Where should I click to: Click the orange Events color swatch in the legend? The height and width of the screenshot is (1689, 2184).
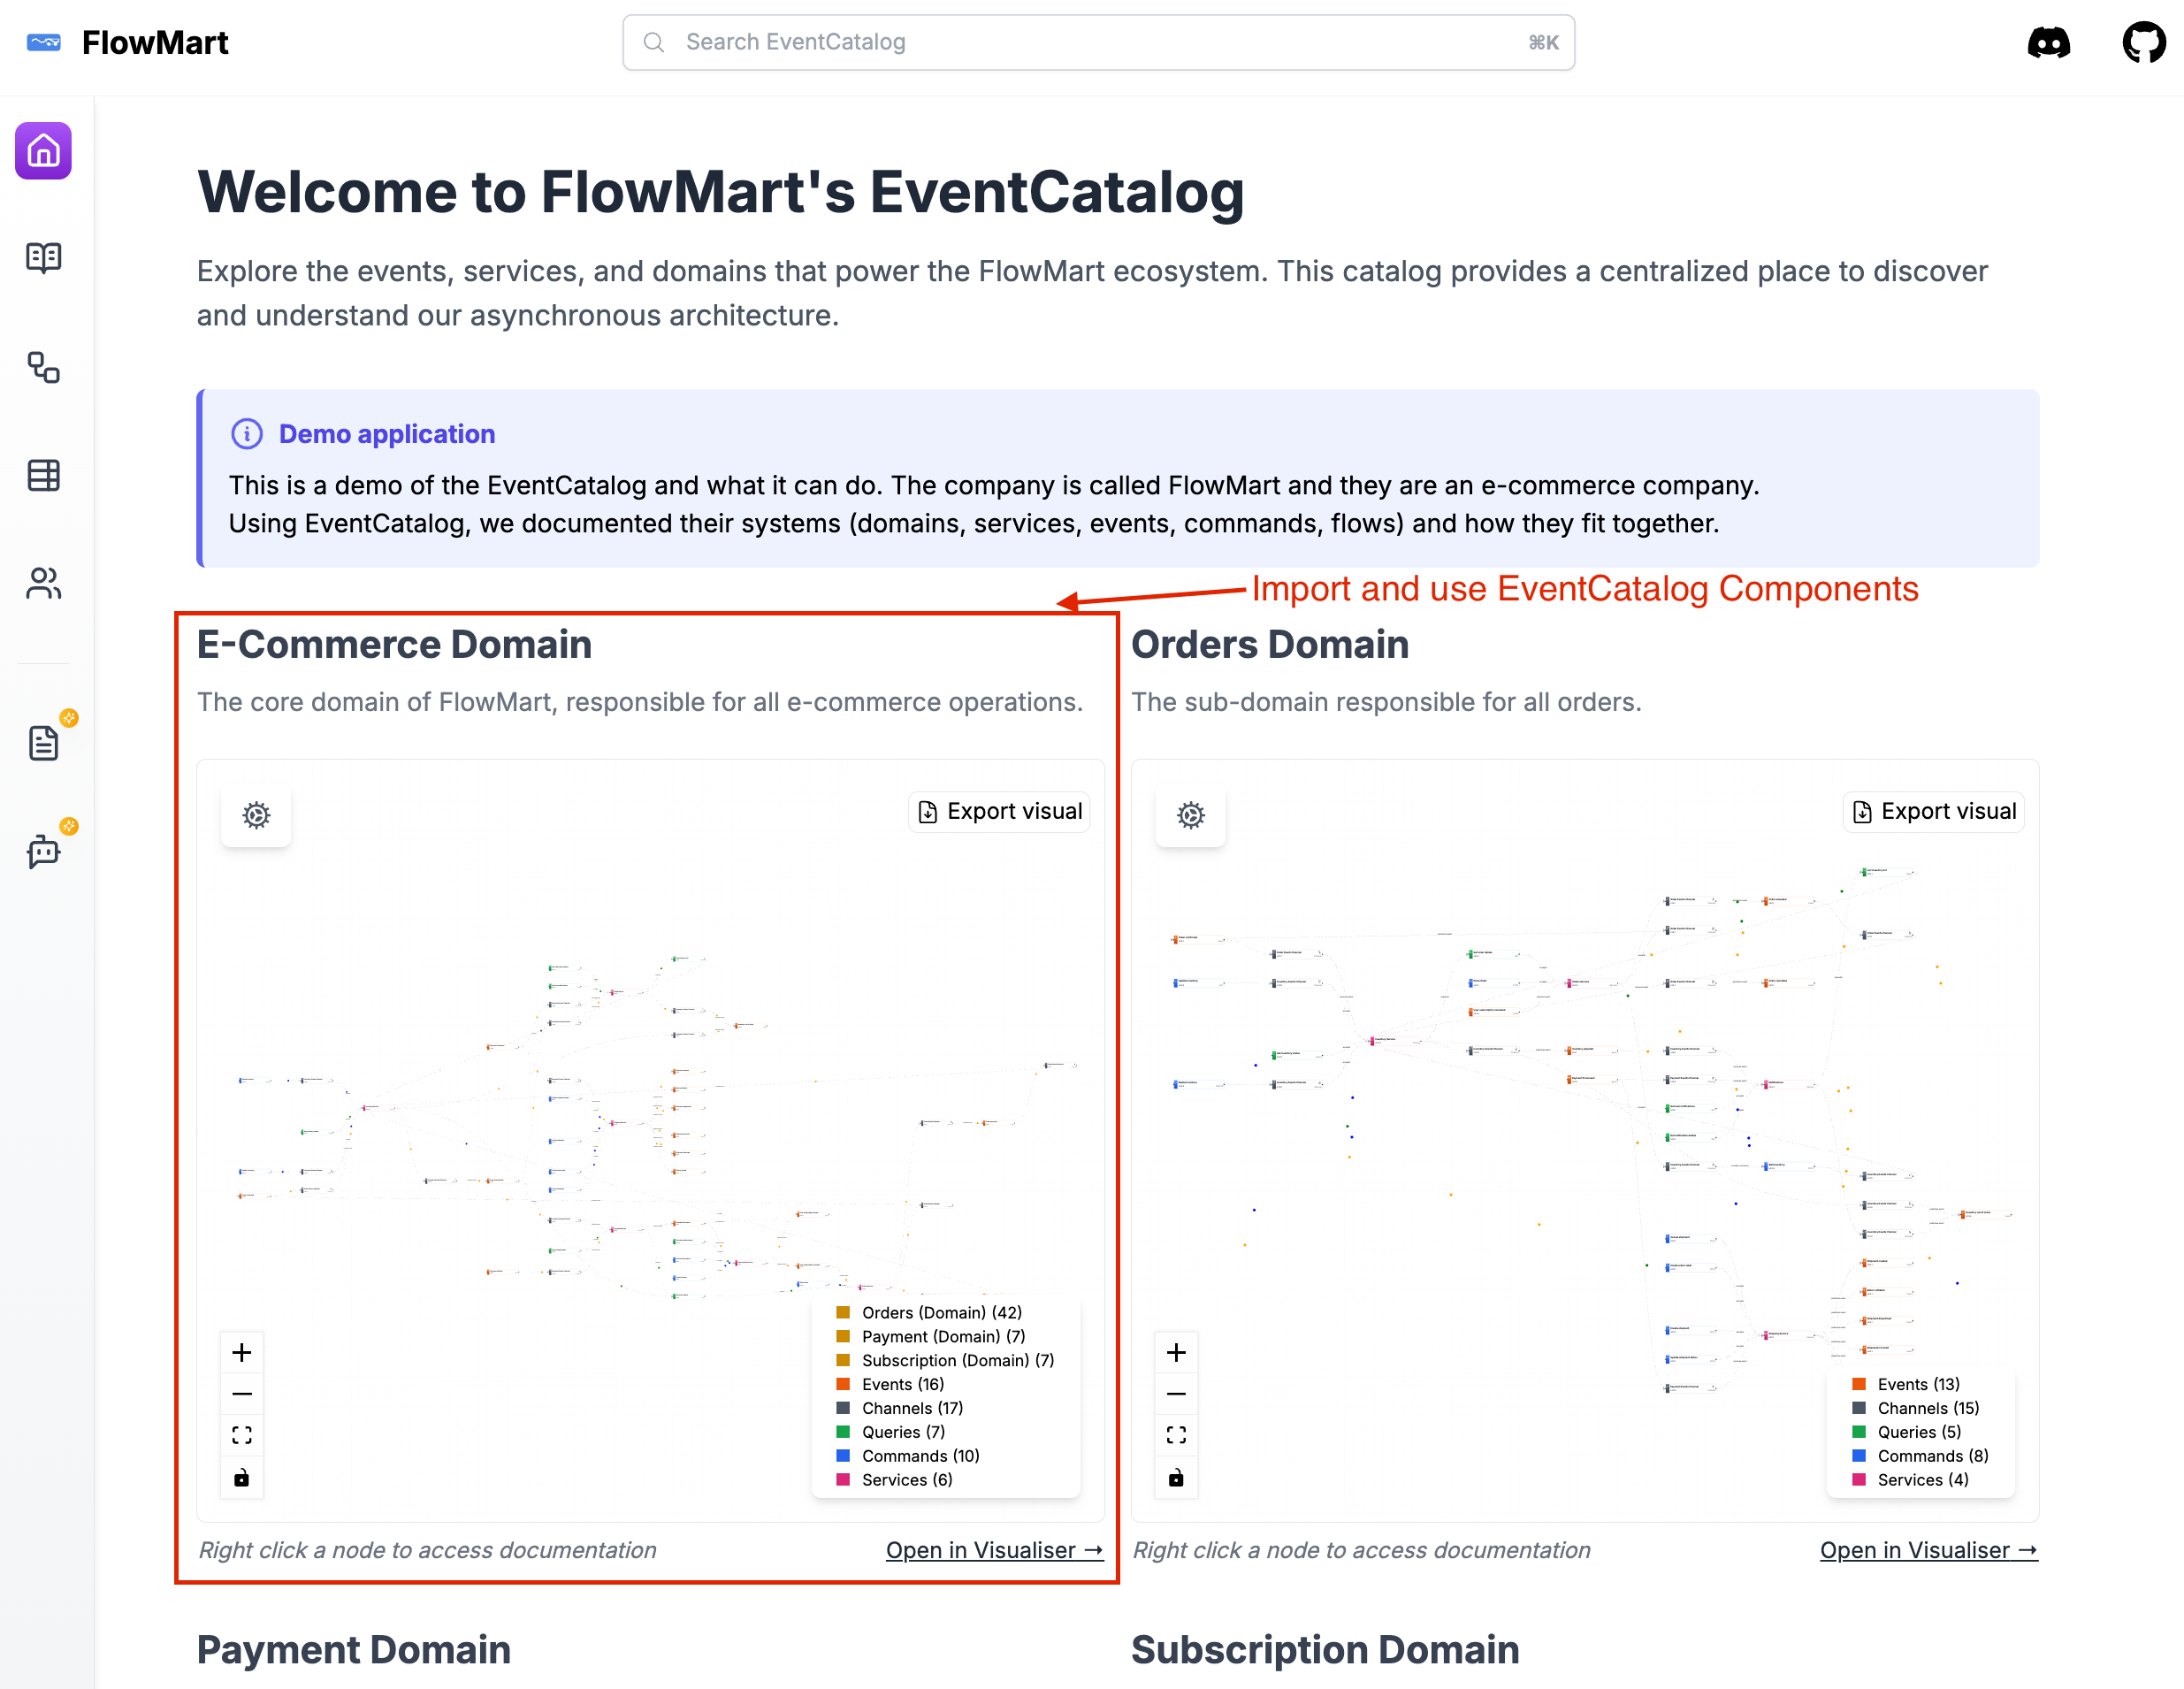(x=841, y=1384)
